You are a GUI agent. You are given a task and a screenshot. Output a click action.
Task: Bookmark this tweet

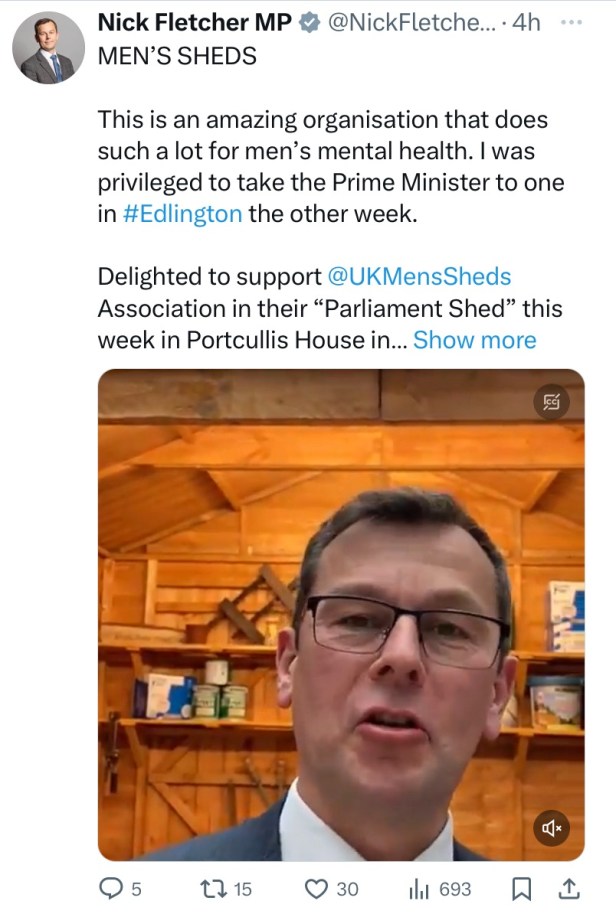[x=521, y=888]
